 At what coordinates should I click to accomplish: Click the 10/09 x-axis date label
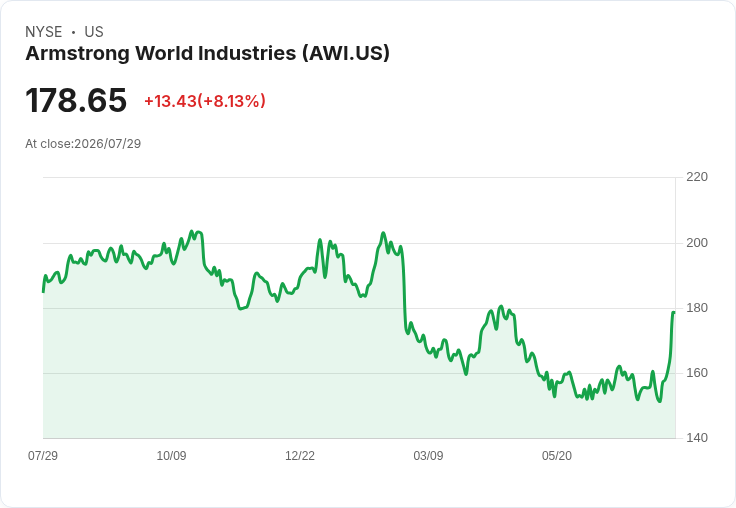(171, 455)
